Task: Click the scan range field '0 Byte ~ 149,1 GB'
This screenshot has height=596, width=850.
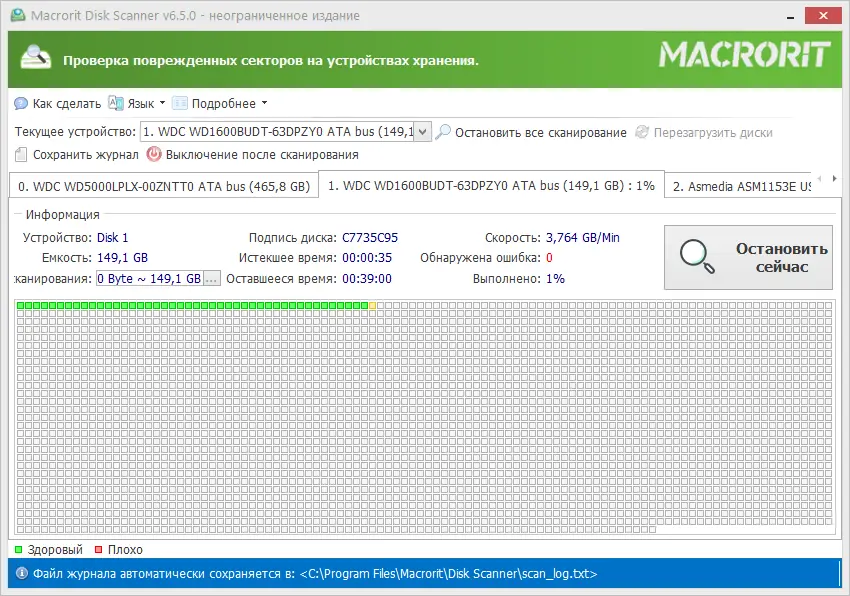Action: click(150, 279)
